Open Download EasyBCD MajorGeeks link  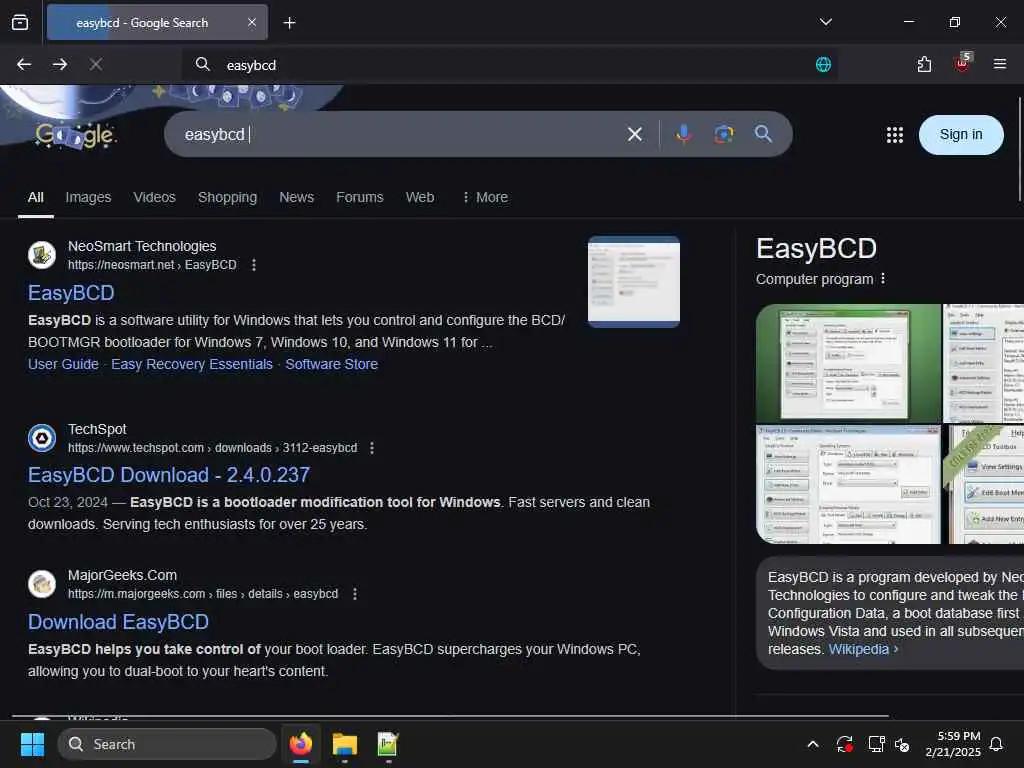click(118, 622)
